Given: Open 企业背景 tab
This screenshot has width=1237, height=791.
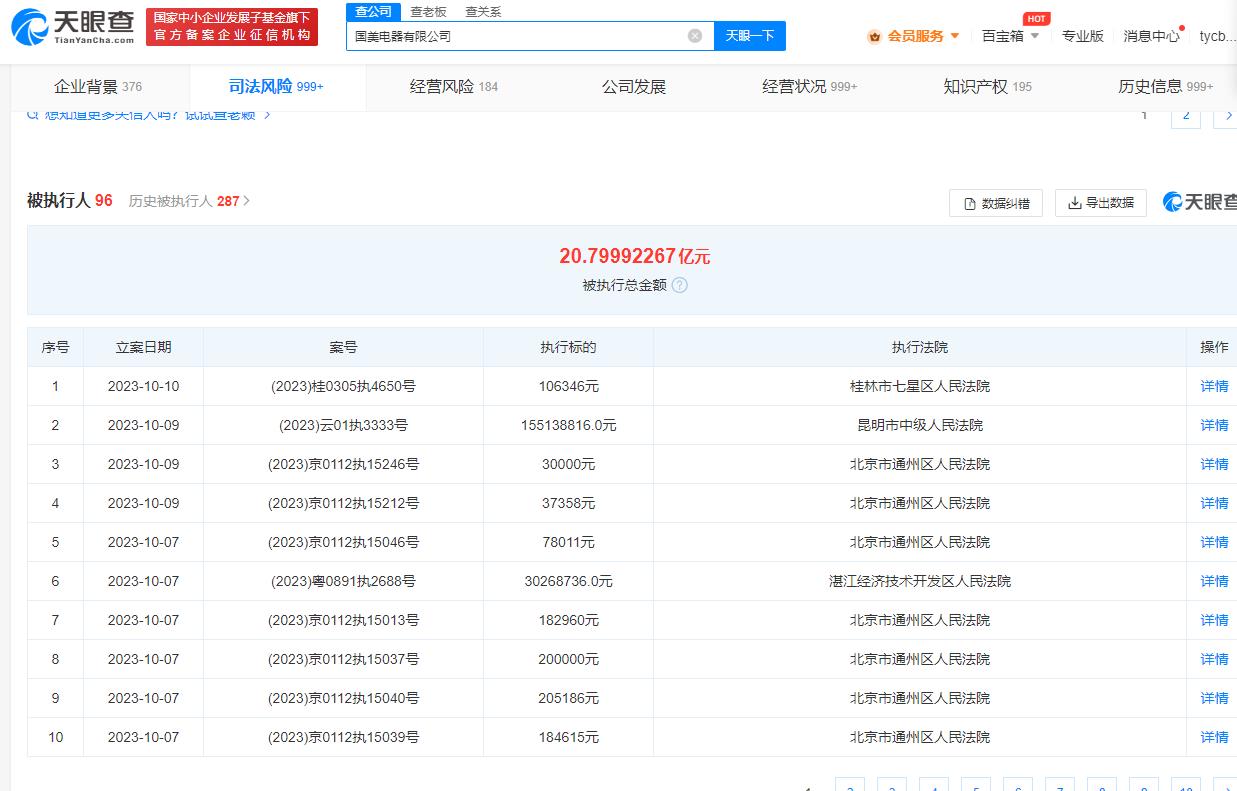Looking at the screenshot, I should click(98, 87).
